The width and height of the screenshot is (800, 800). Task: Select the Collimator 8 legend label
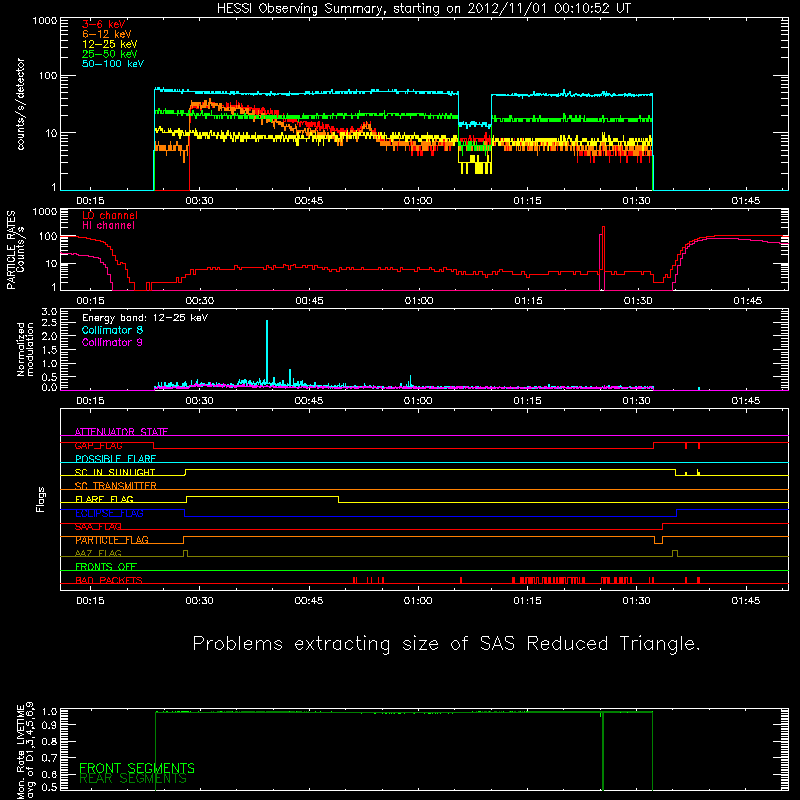point(112,330)
